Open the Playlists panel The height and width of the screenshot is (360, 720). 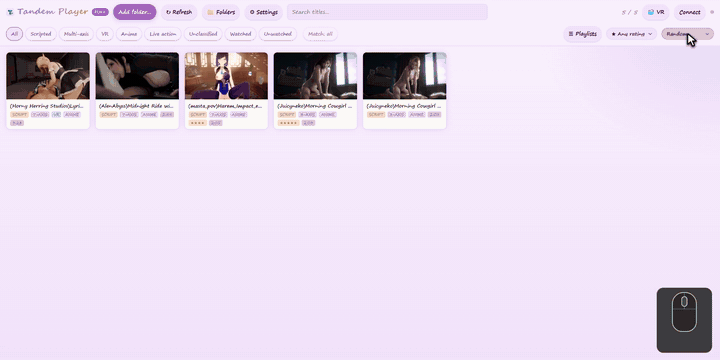[x=582, y=34]
